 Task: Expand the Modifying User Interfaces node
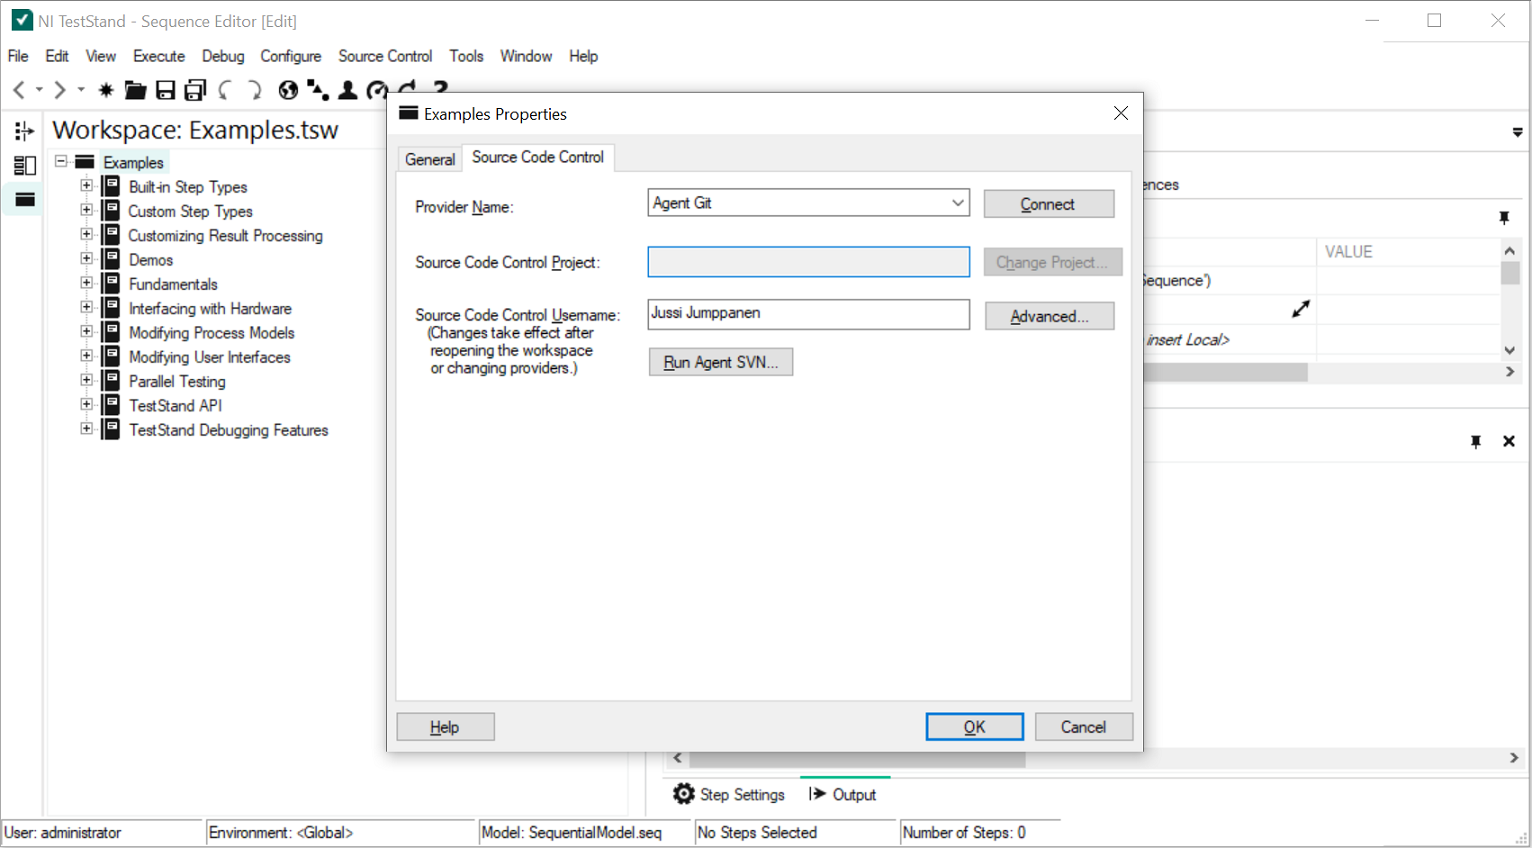(x=87, y=356)
